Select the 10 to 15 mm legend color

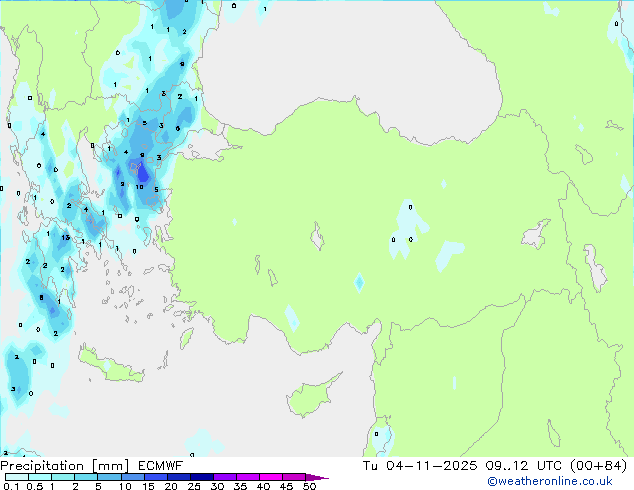click(132, 477)
